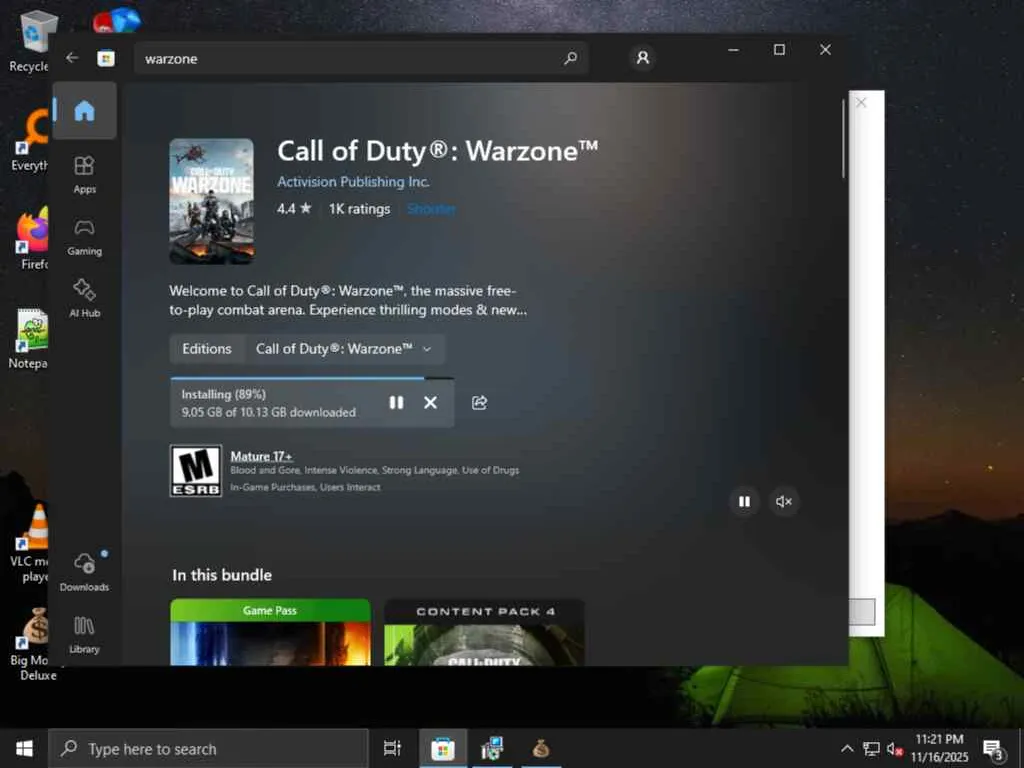The width and height of the screenshot is (1024, 768).
Task: Click the Call of Duty Warzone cover art
Action: click(212, 201)
